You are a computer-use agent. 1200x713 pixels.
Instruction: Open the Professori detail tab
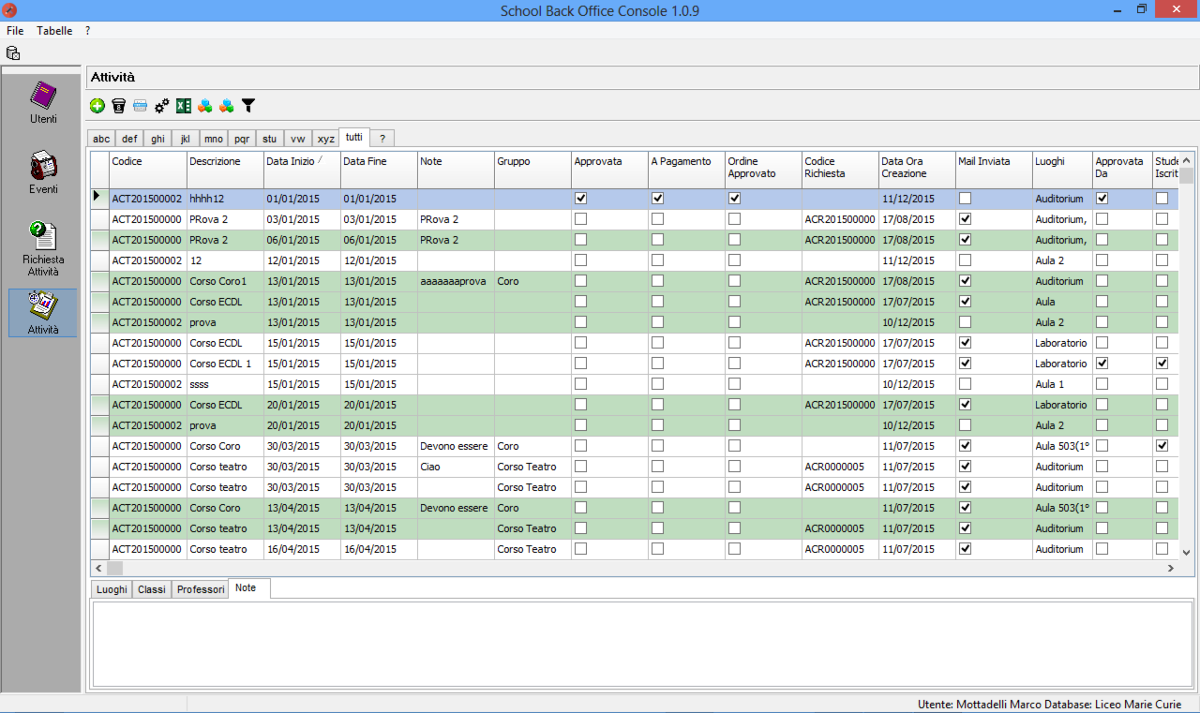[x=201, y=589]
